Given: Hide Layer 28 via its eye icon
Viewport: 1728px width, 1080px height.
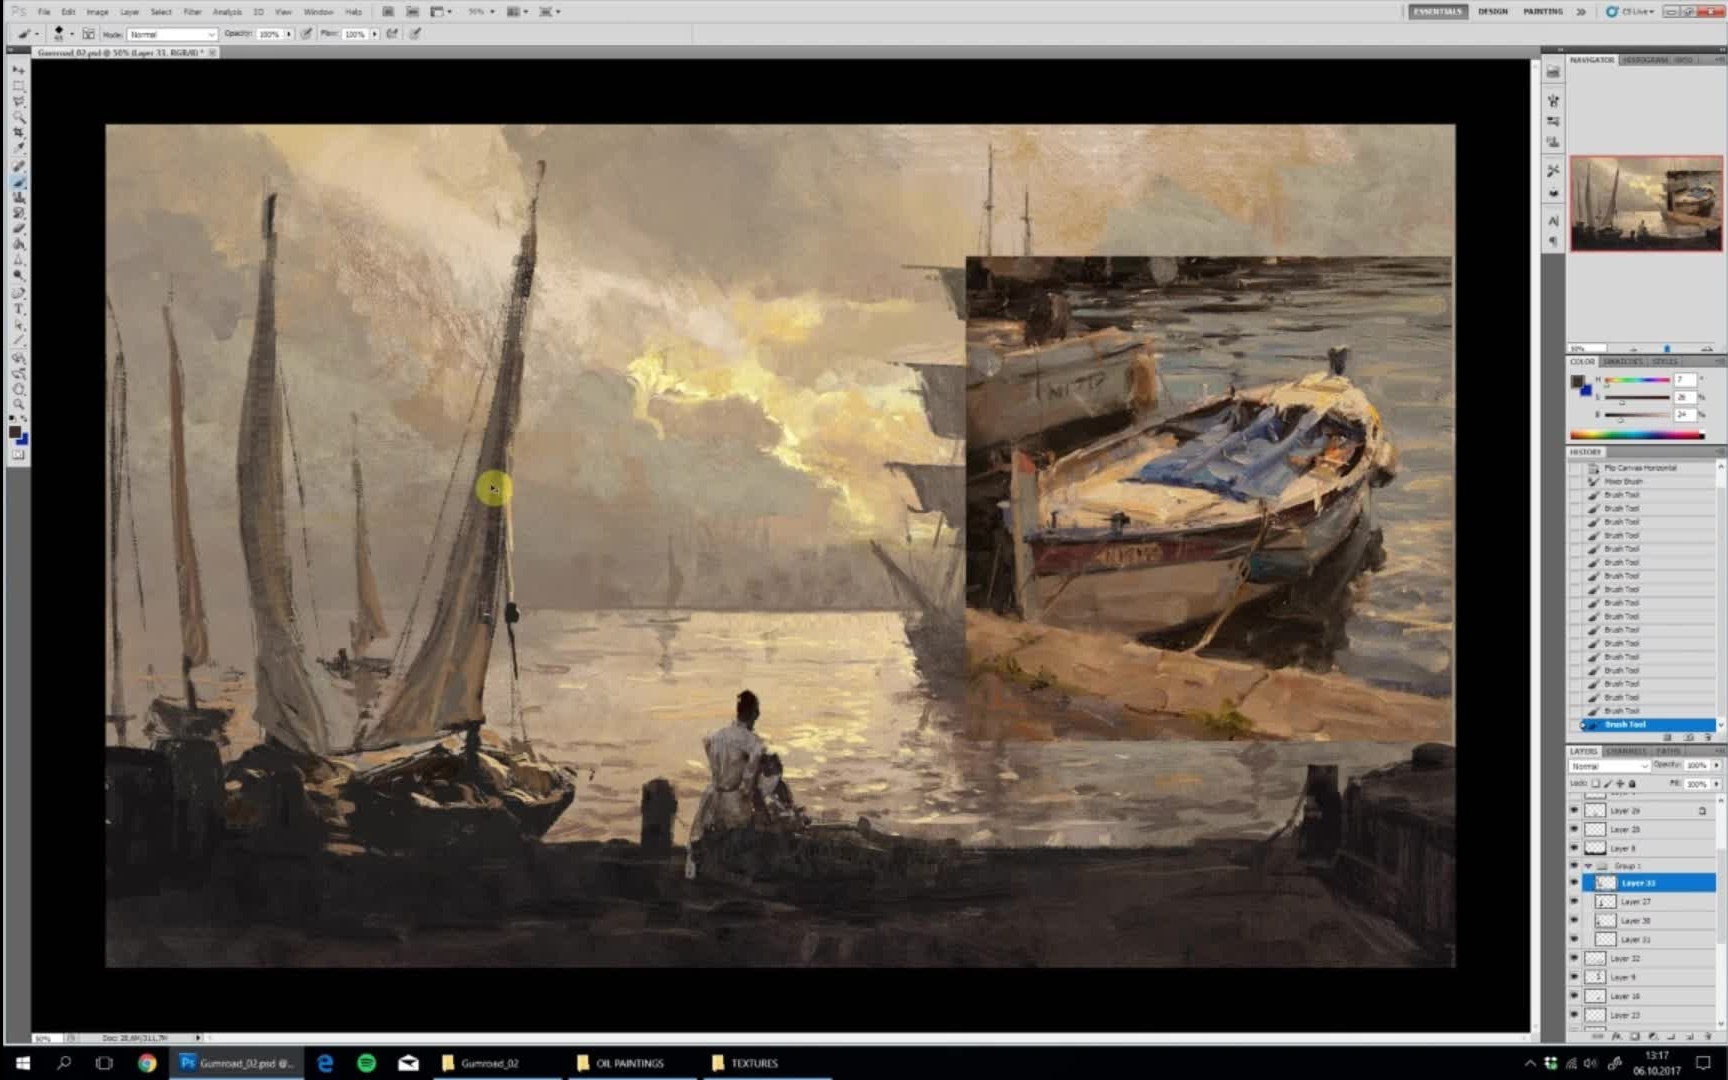Looking at the screenshot, I should tap(1574, 830).
